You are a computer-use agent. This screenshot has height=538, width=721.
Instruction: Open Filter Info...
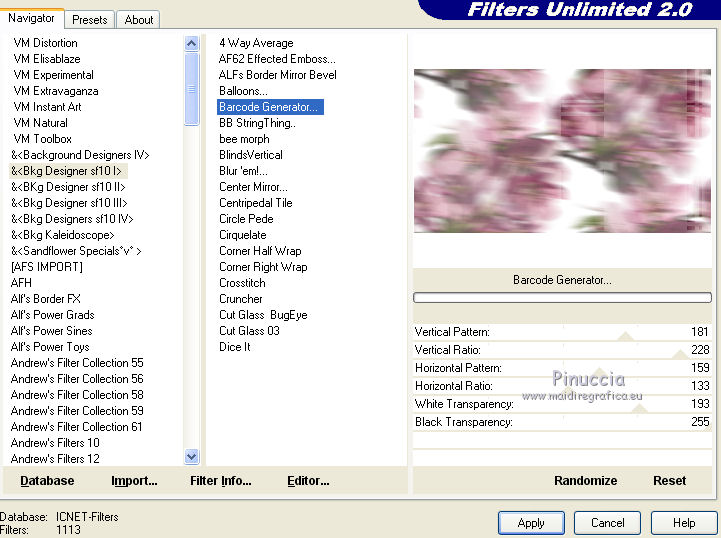point(221,481)
